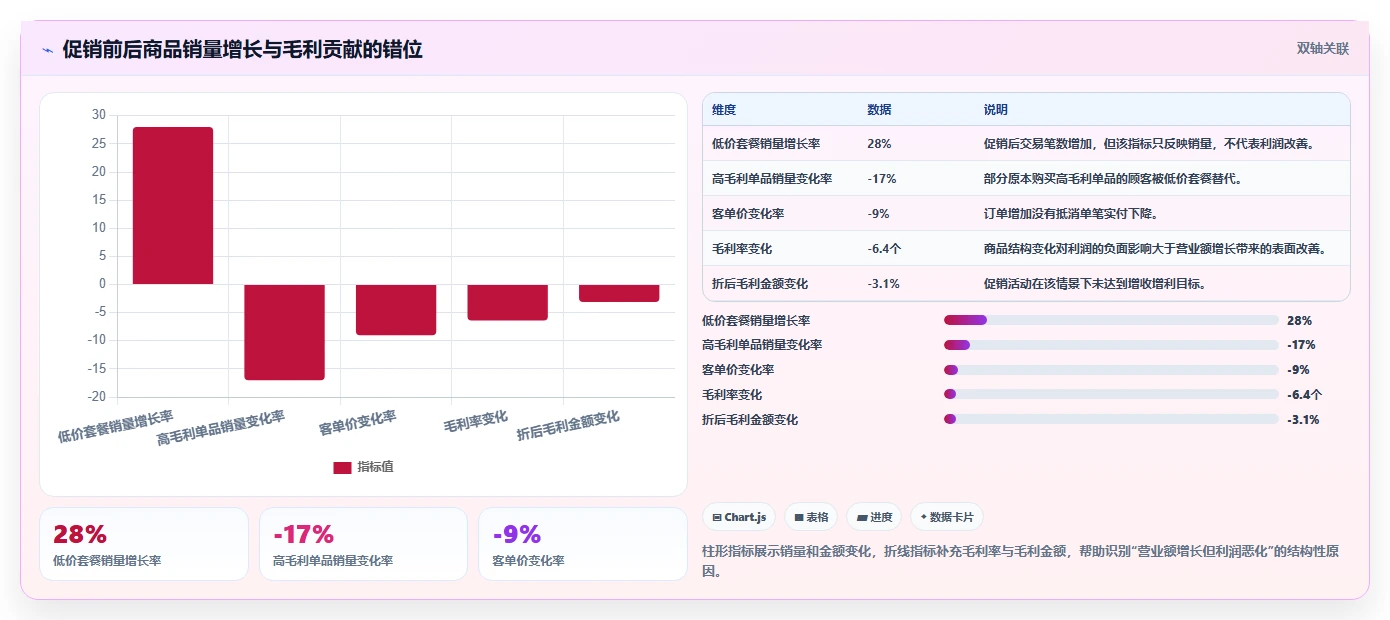1390x620 pixels.
Task: Select the table cell 客单价变化率
Action: pos(748,214)
